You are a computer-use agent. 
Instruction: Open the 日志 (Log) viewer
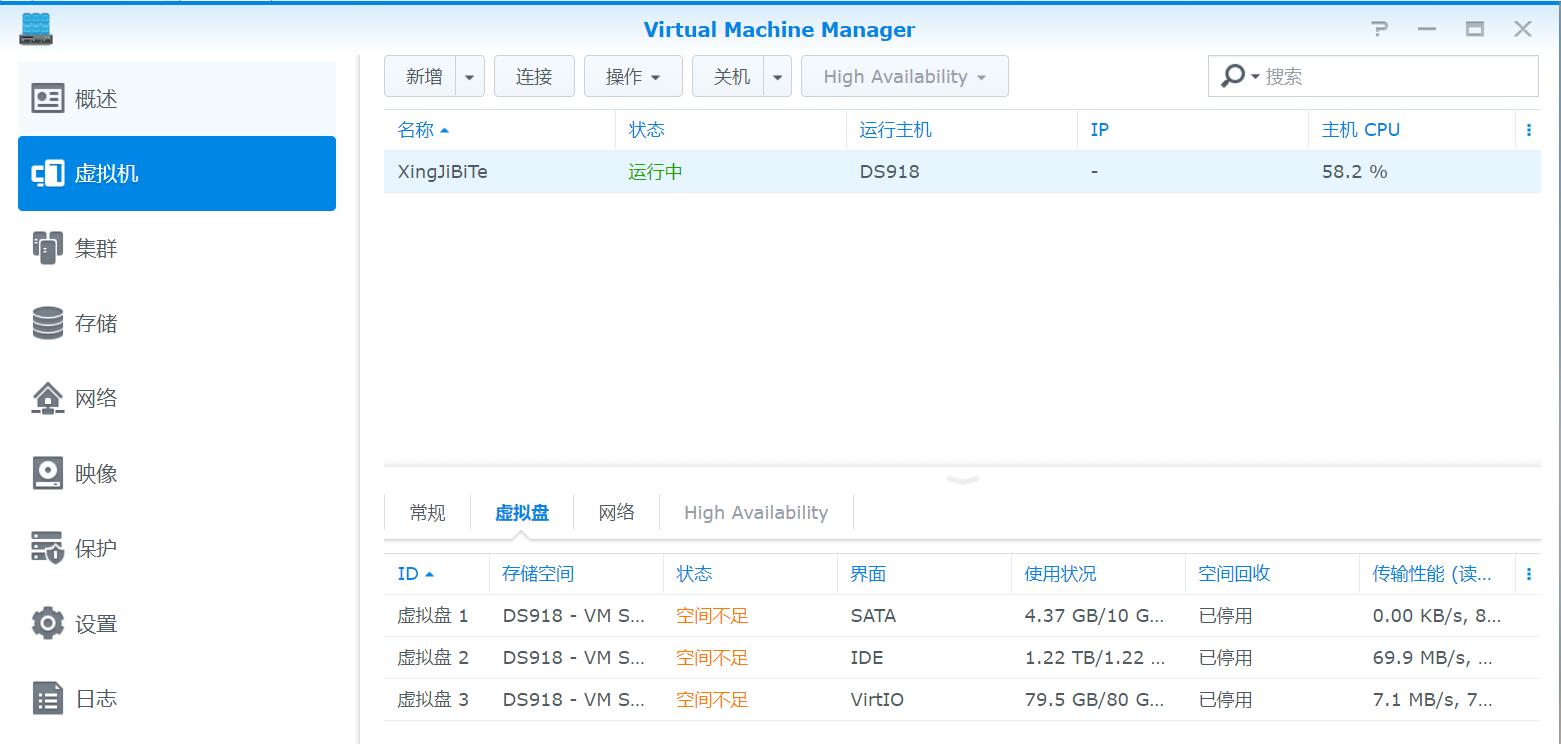pyautogui.click(x=95, y=698)
